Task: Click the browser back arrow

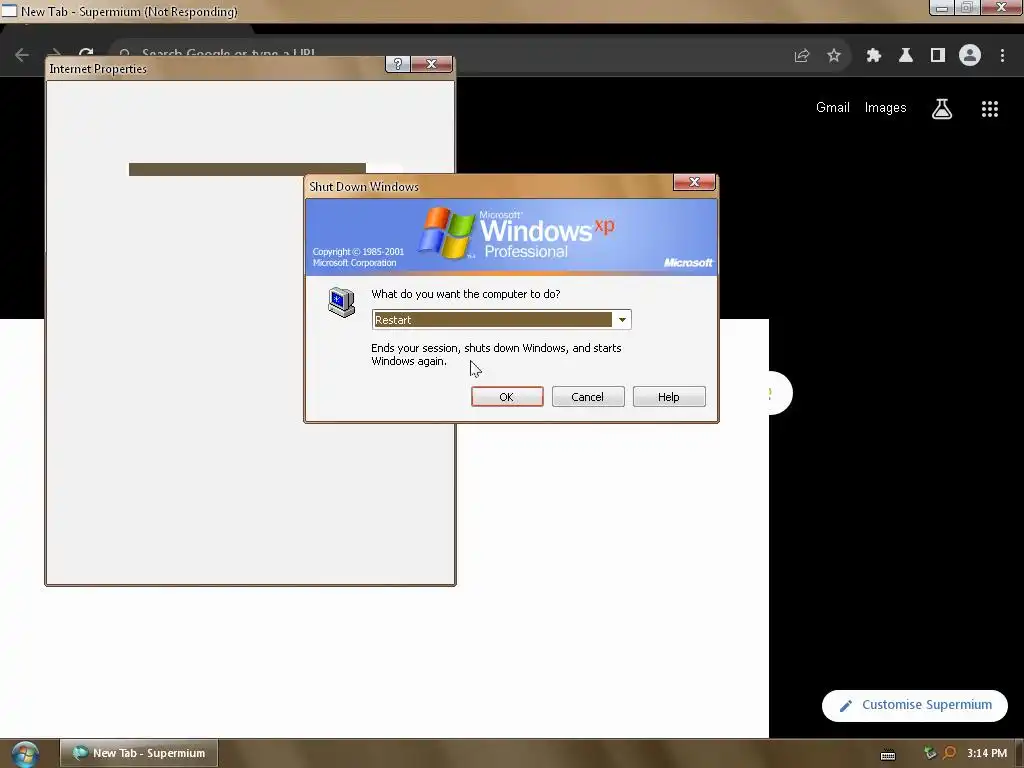Action: (x=22, y=55)
